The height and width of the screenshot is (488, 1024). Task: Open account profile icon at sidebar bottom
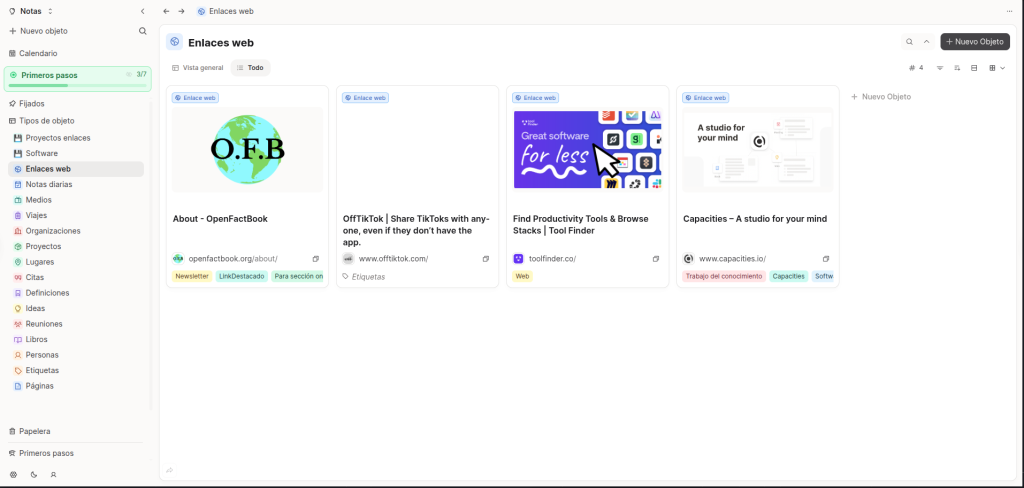53,474
